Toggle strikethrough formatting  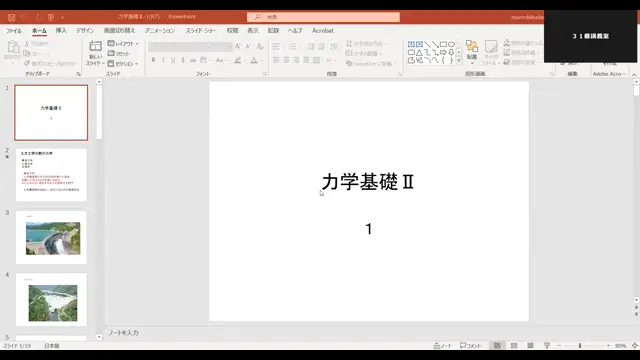click(x=193, y=60)
